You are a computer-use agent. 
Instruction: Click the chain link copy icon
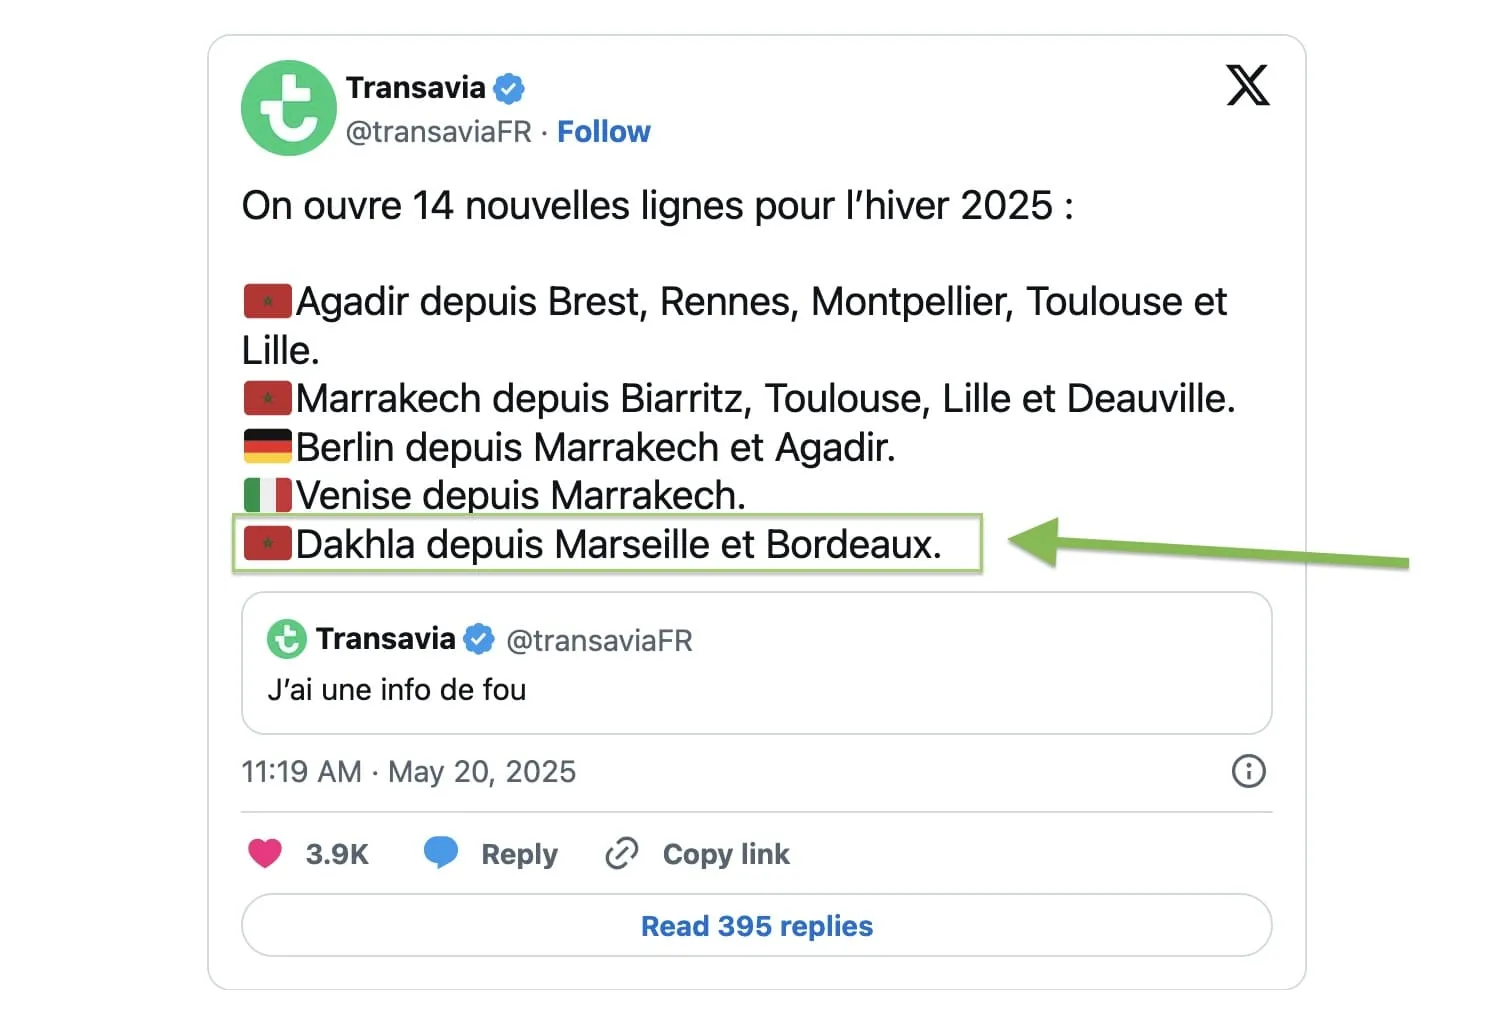coord(621,853)
